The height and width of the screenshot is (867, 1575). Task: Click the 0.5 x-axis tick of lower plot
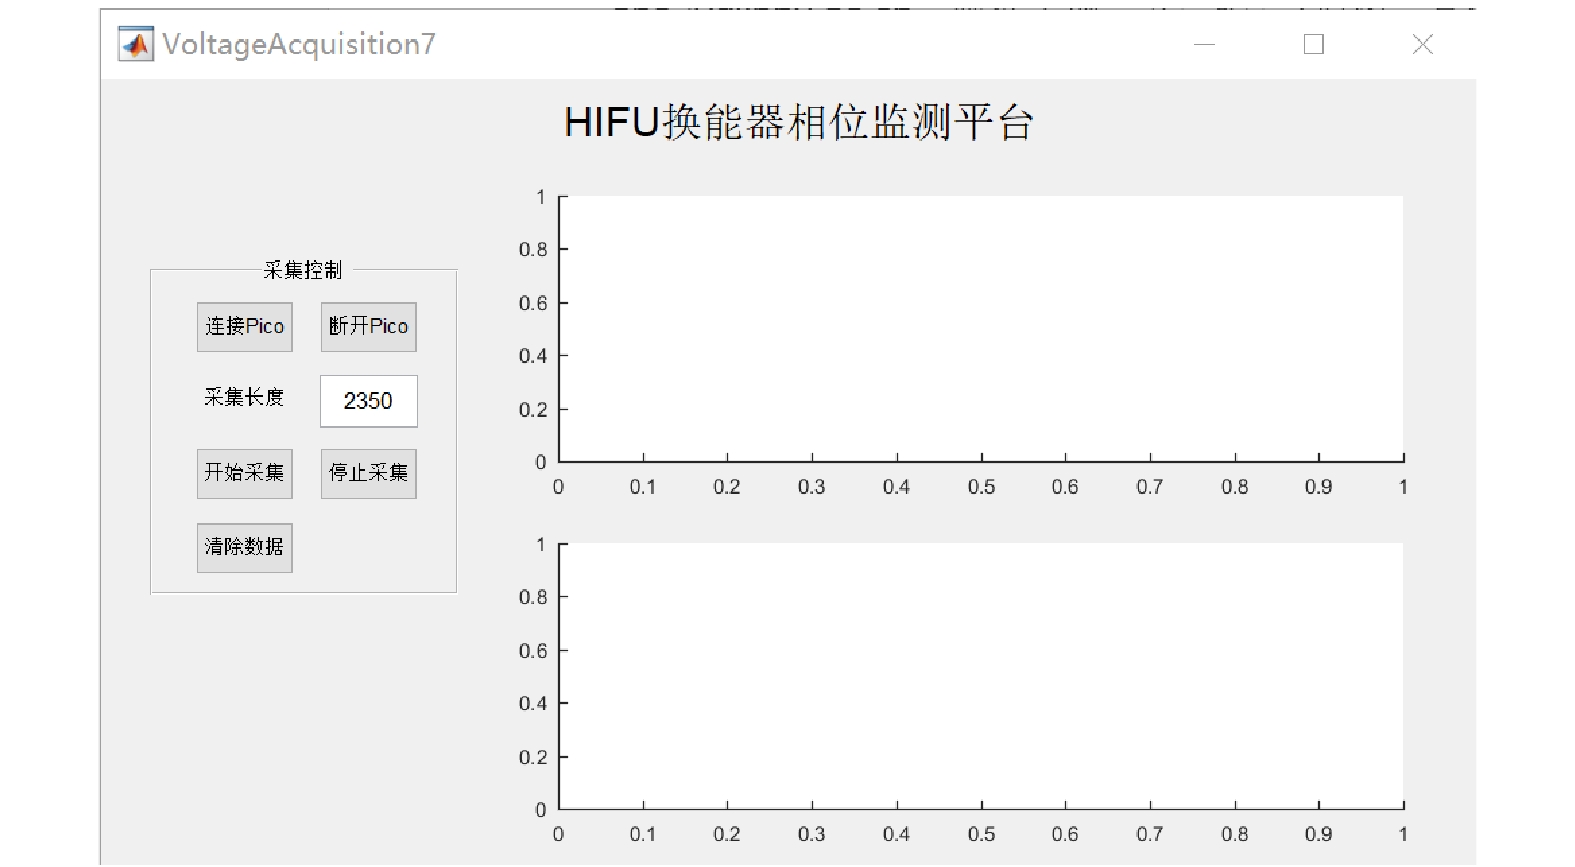click(x=981, y=834)
